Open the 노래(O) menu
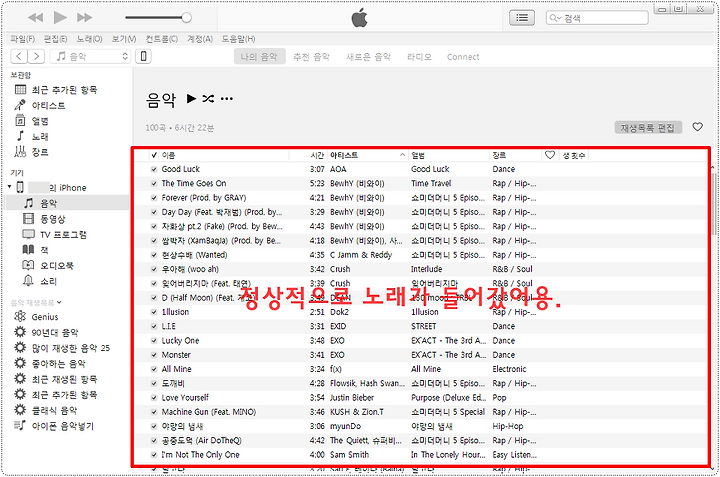Viewport: 720px width, 477px height. pyautogui.click(x=90, y=39)
